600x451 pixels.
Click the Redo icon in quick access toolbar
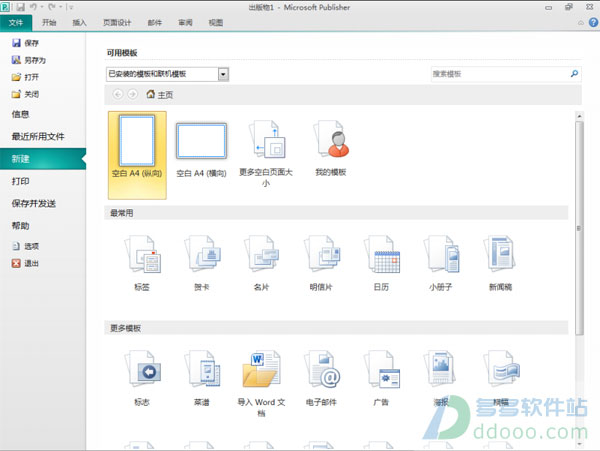click(52, 7)
